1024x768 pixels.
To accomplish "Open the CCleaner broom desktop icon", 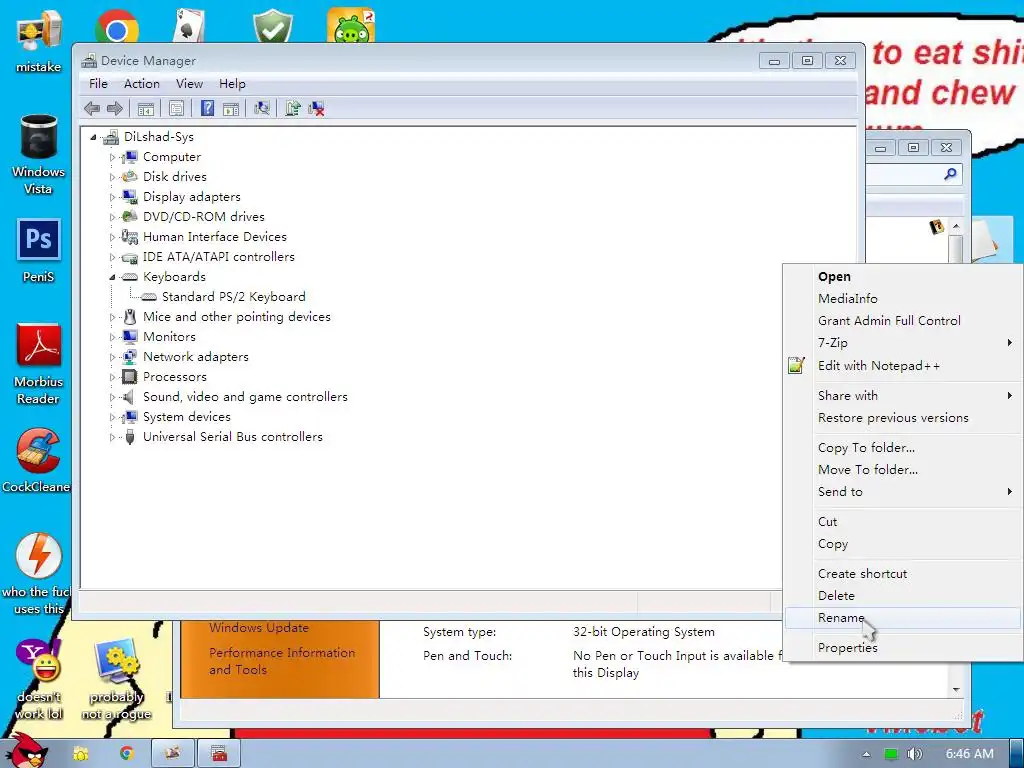I will 37,460.
